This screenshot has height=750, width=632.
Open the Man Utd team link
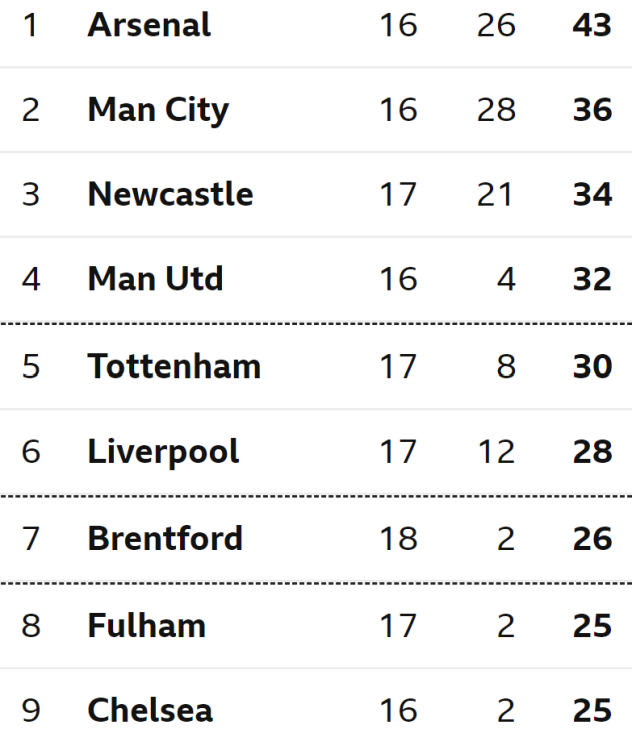point(155,279)
